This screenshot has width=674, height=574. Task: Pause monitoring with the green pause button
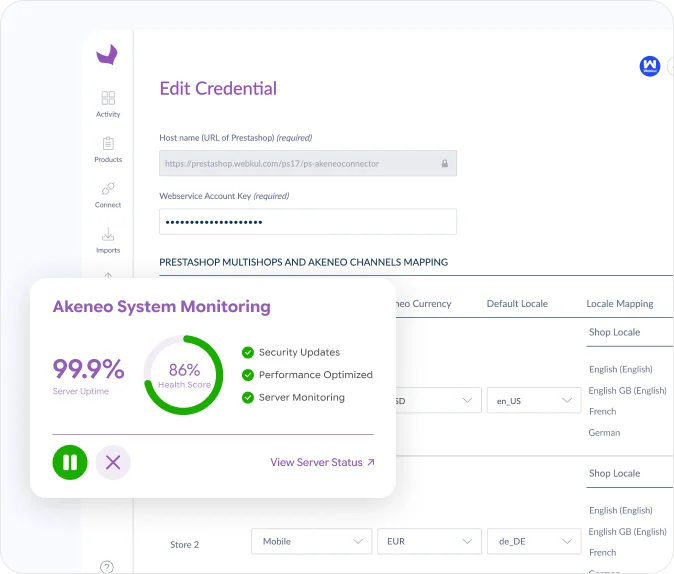tap(70, 462)
